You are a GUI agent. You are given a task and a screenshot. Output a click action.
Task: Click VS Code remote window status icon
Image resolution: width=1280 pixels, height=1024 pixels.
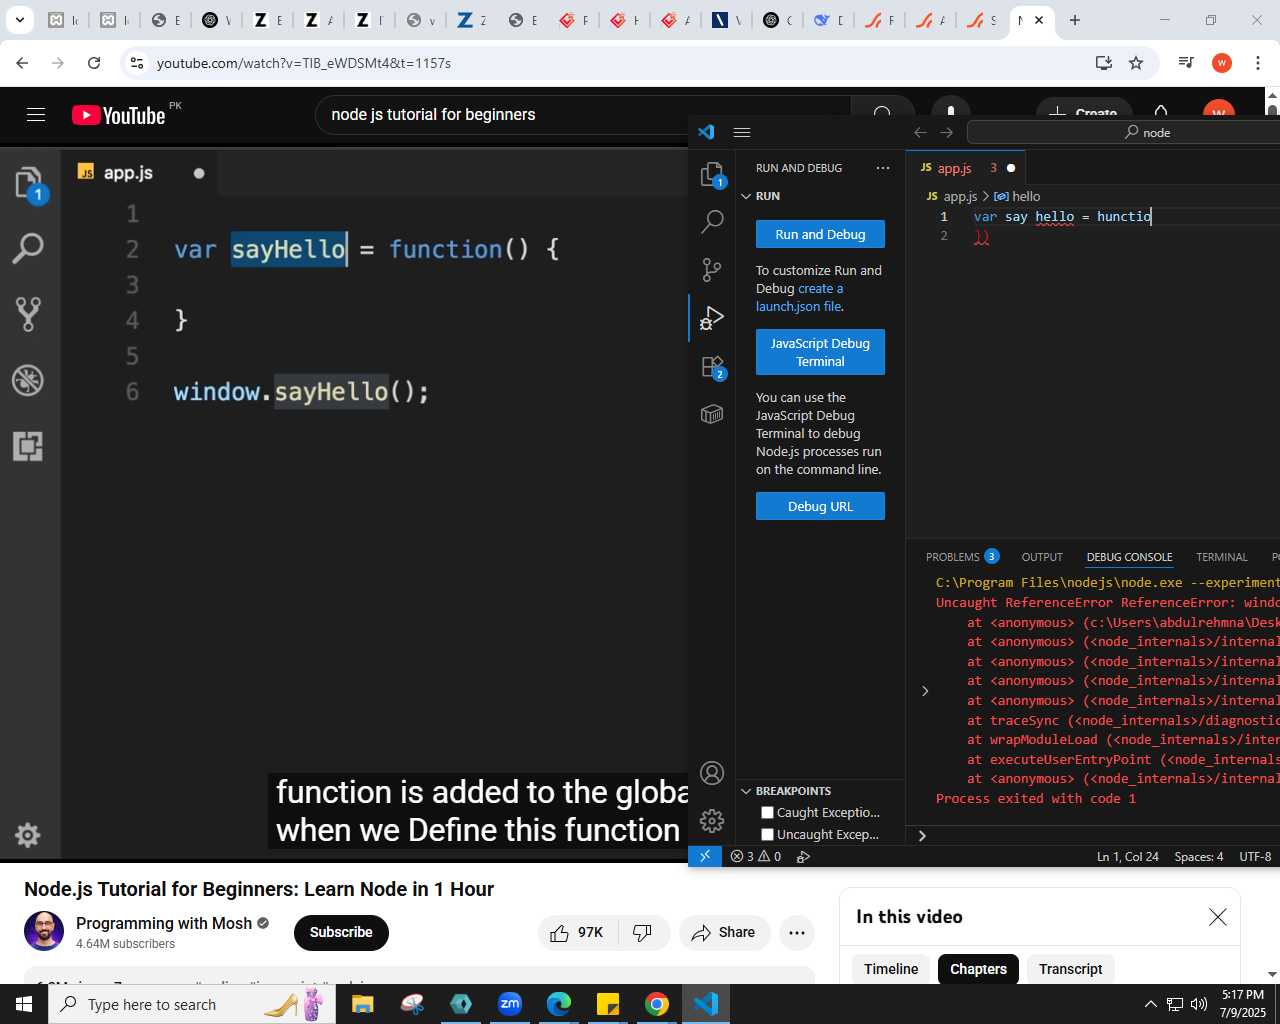(705, 856)
